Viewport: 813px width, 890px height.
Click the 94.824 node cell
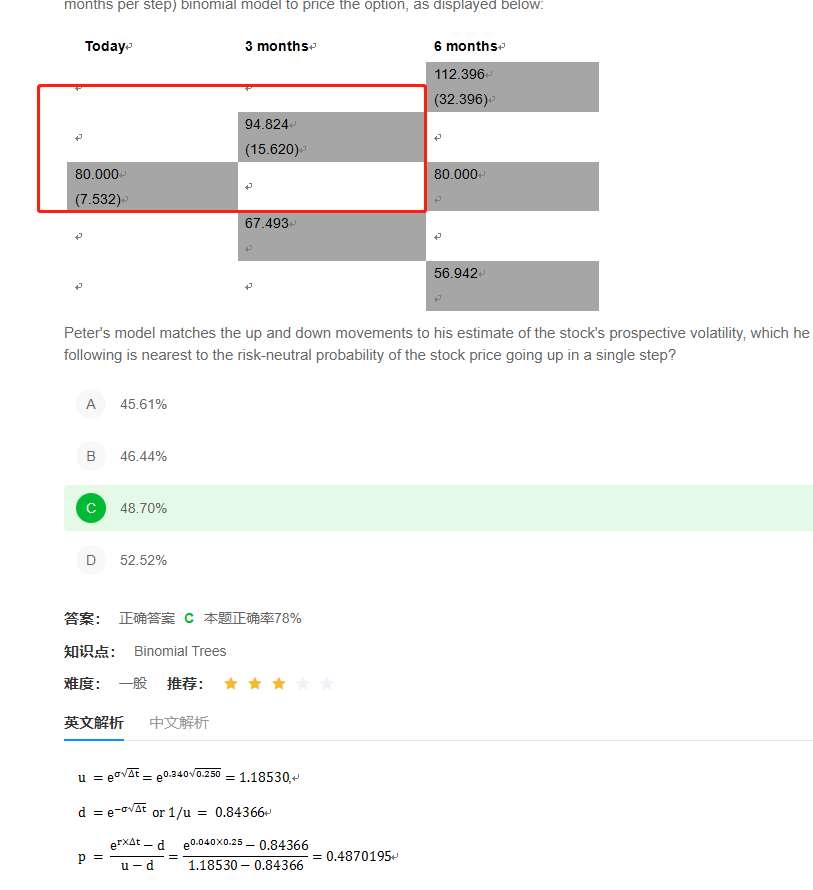(x=332, y=137)
